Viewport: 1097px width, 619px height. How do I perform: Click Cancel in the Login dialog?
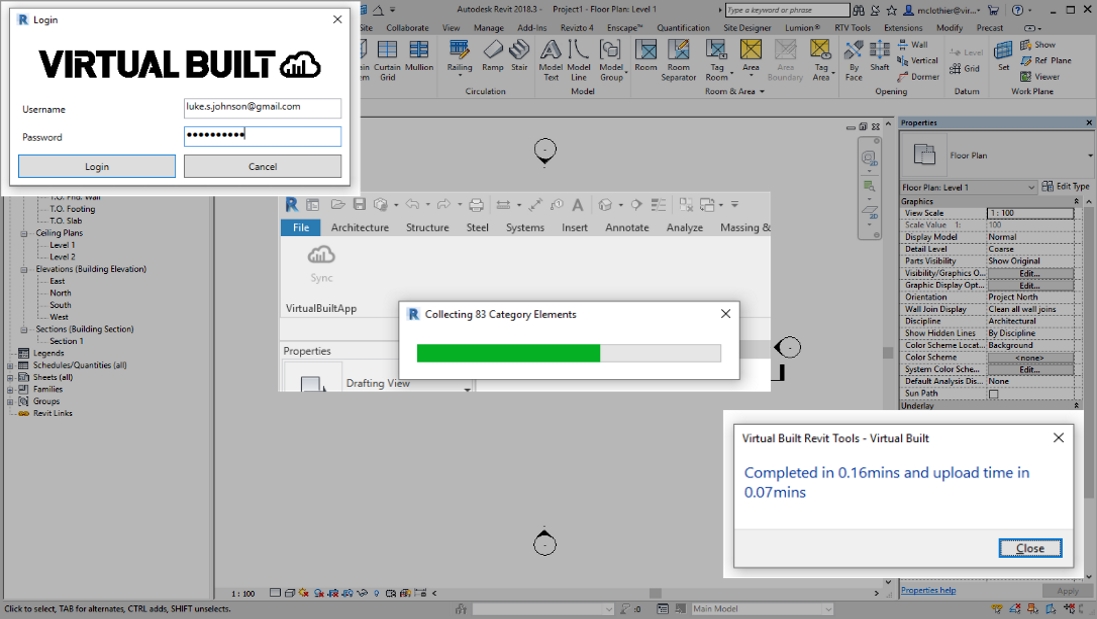click(x=262, y=166)
